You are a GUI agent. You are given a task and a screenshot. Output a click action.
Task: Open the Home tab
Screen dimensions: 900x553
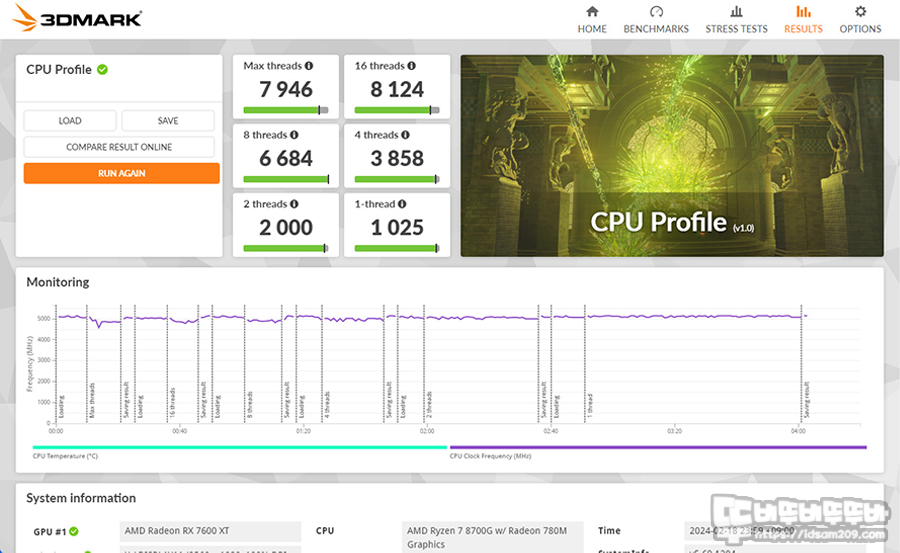592,20
